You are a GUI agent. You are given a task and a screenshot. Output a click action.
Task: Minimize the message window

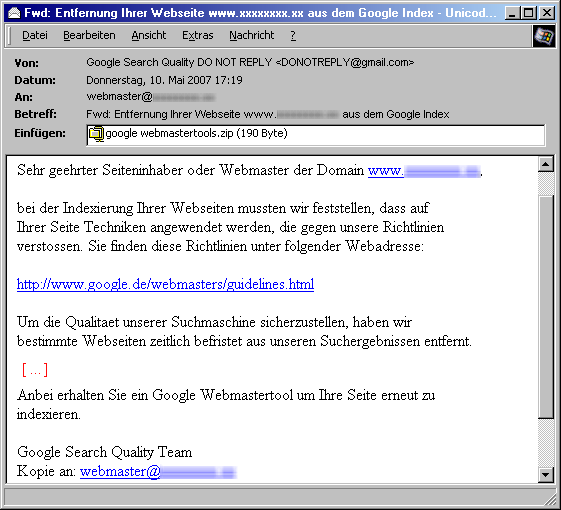pyautogui.click(x=512, y=13)
